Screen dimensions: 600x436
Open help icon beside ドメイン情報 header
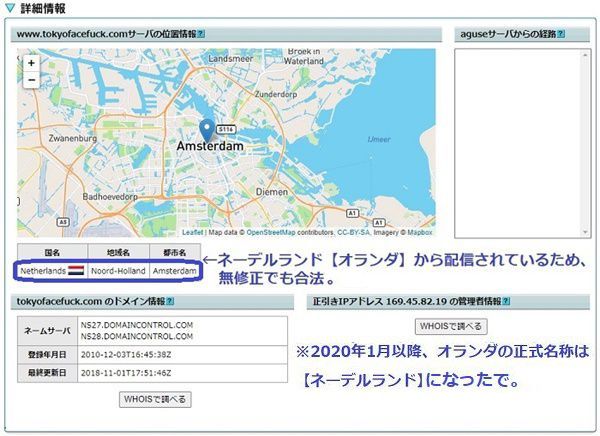[170, 301]
